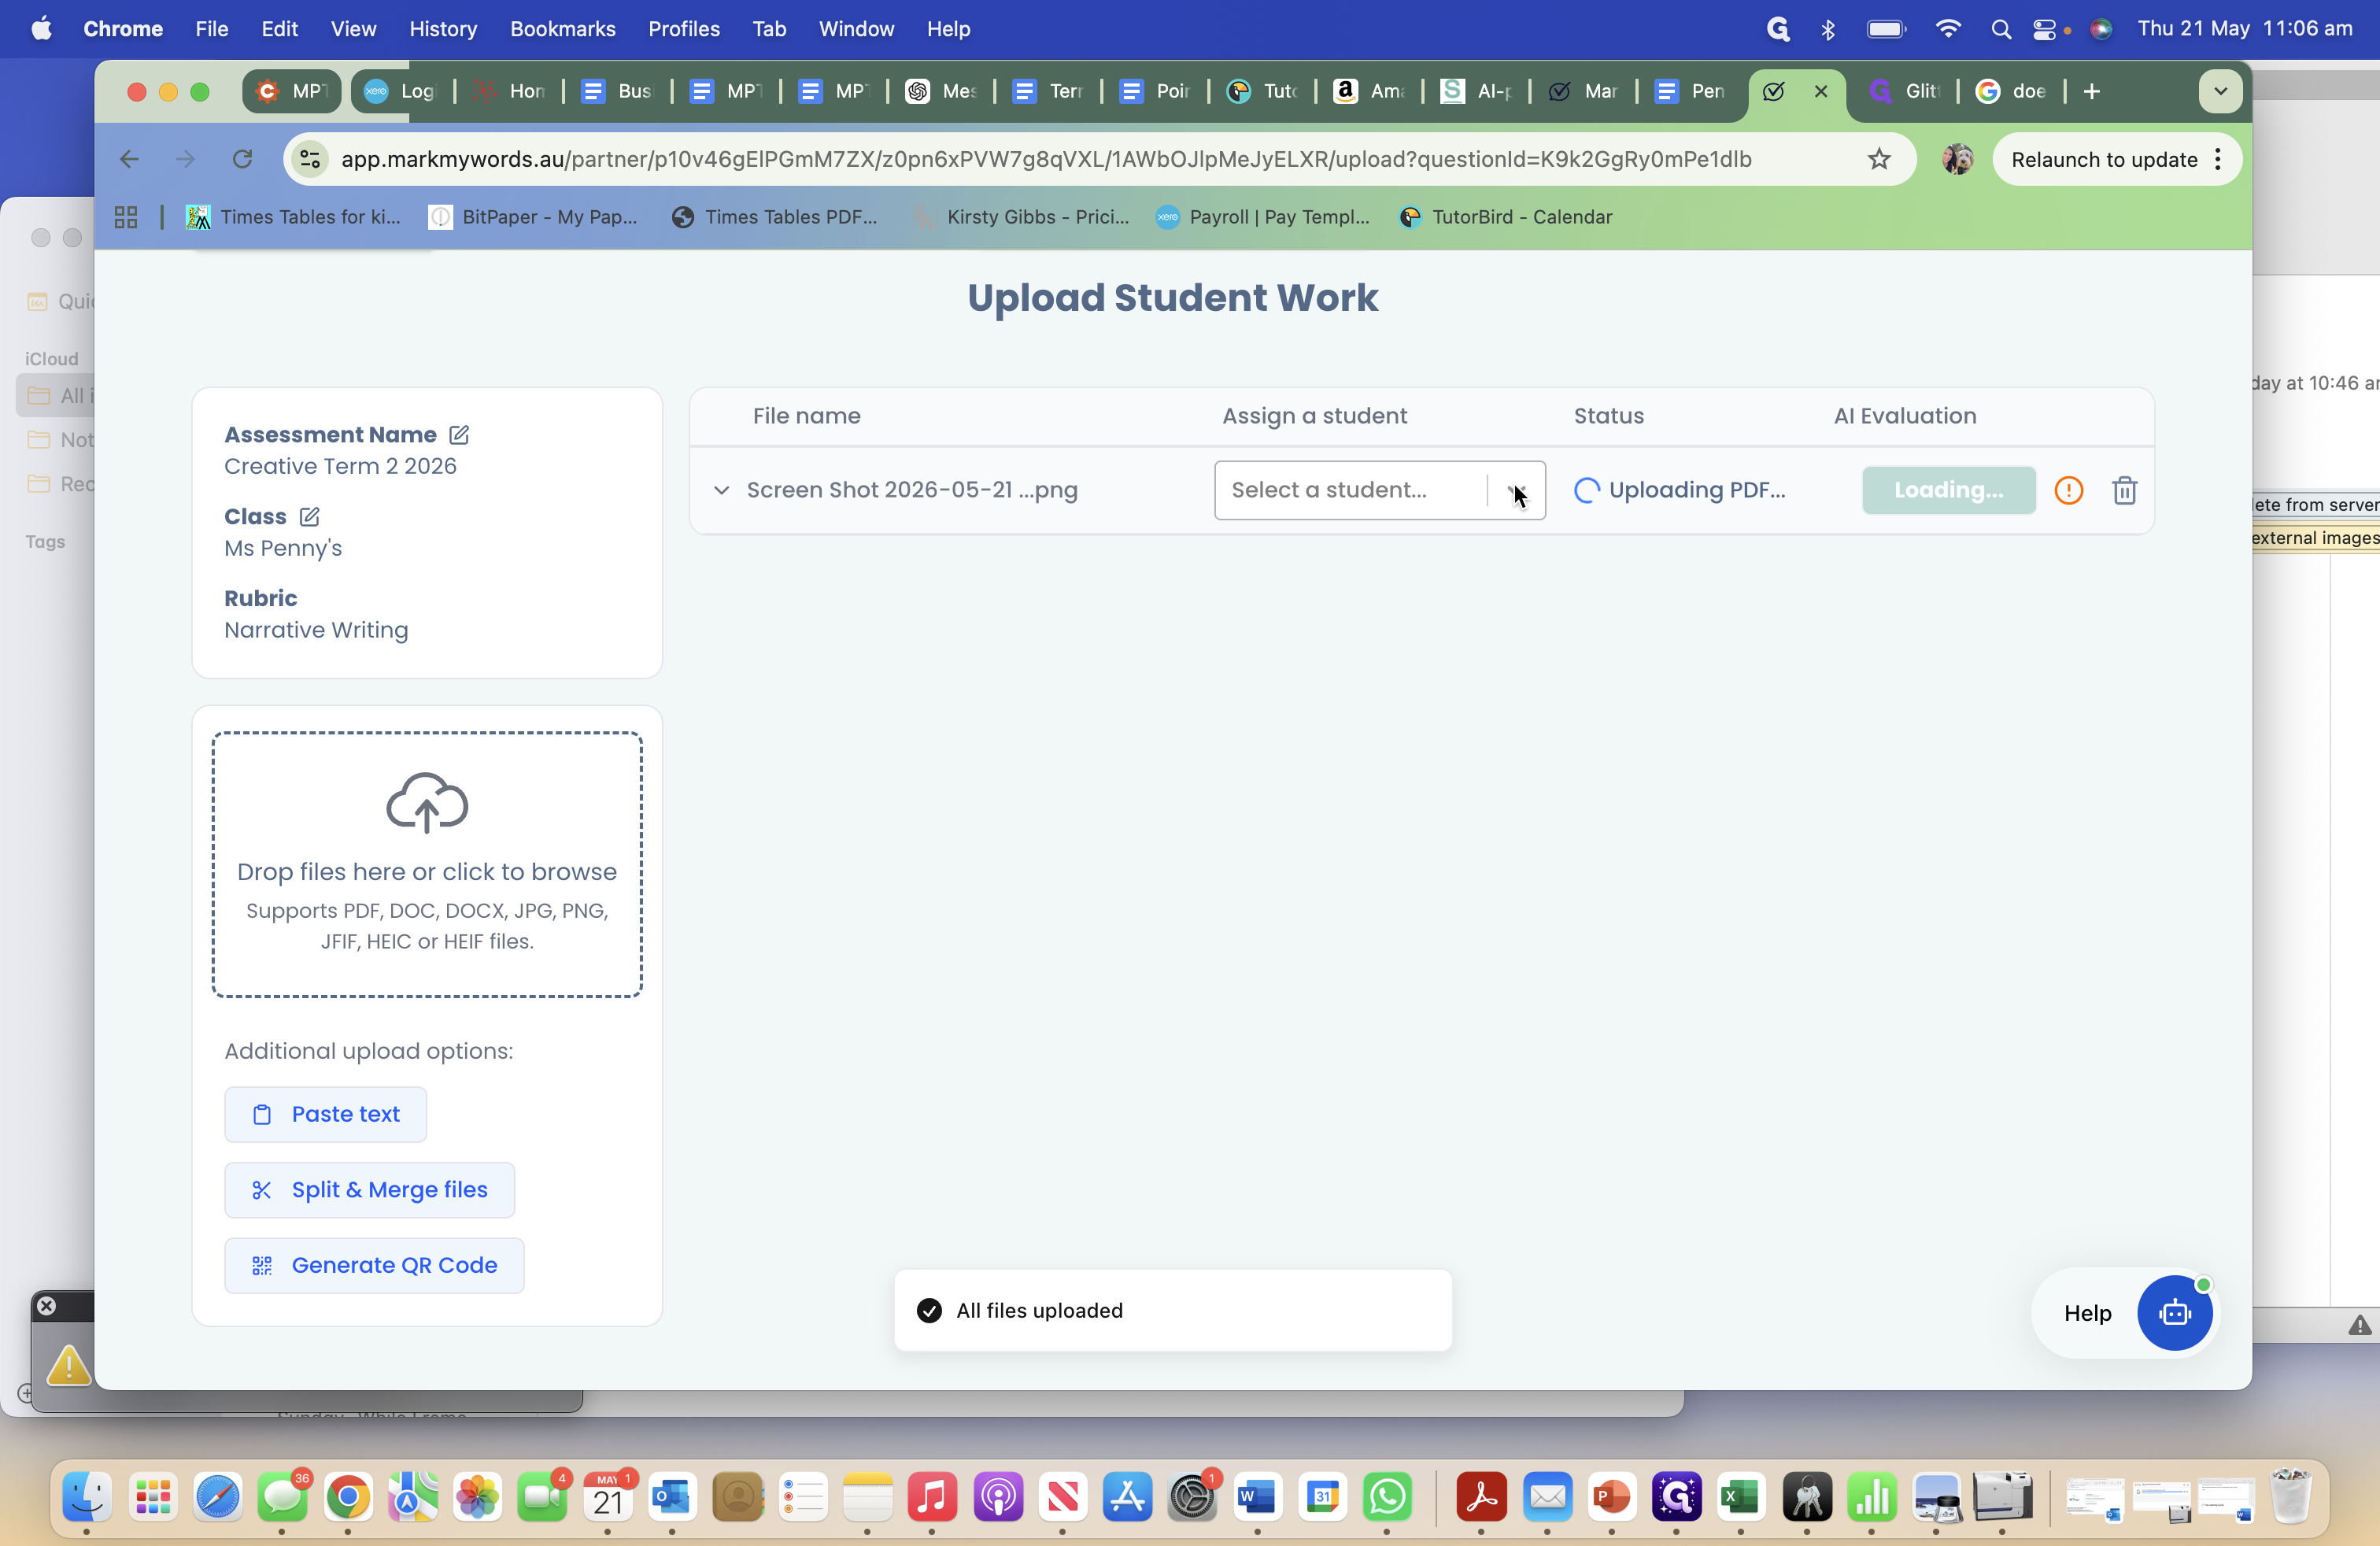Open the History menu
The width and height of the screenshot is (2380, 1546).
[x=442, y=29]
